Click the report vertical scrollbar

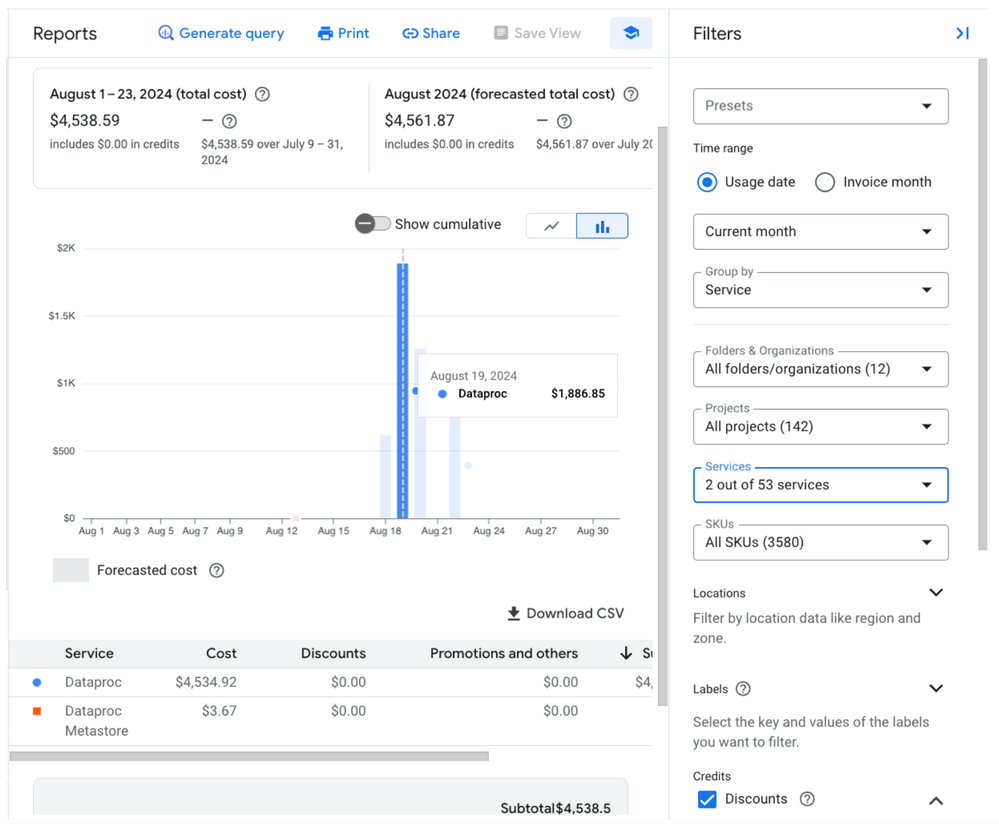pyautogui.click(x=663, y=416)
